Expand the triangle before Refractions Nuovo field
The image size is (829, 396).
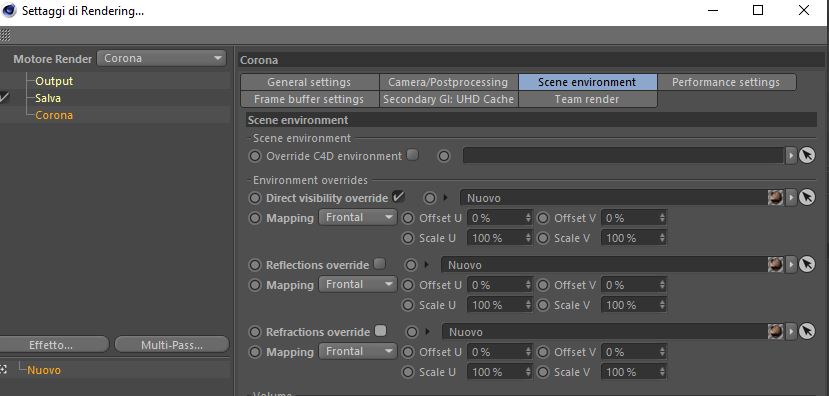click(427, 331)
